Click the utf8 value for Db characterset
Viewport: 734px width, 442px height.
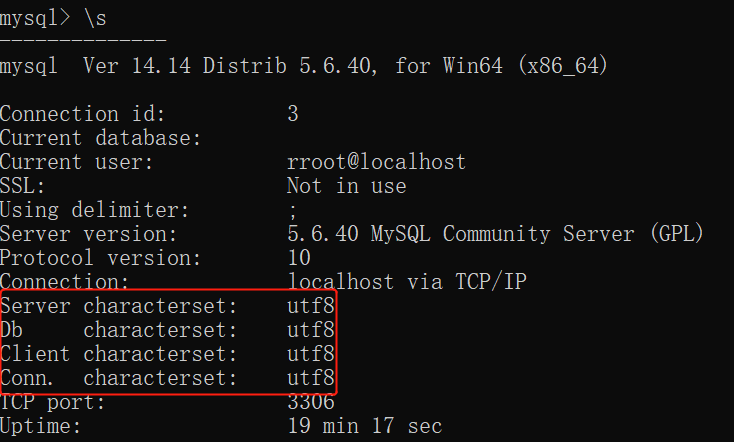coord(310,330)
